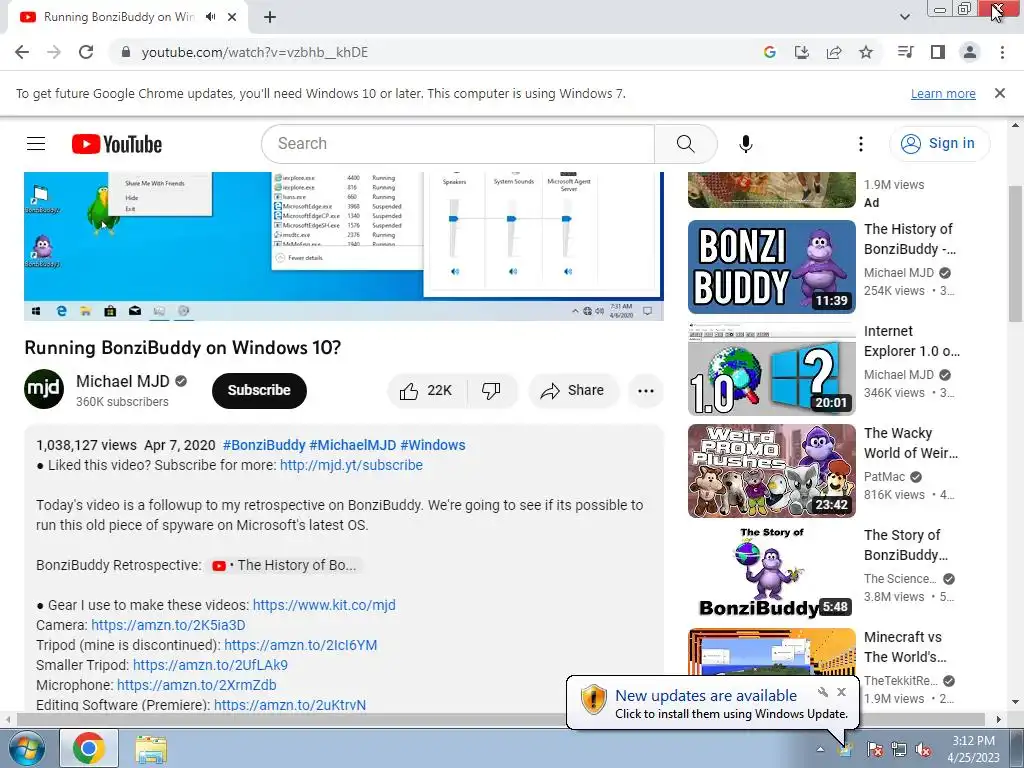Click the Chrome taskbar icon
This screenshot has height=768, width=1024.
coord(89,748)
